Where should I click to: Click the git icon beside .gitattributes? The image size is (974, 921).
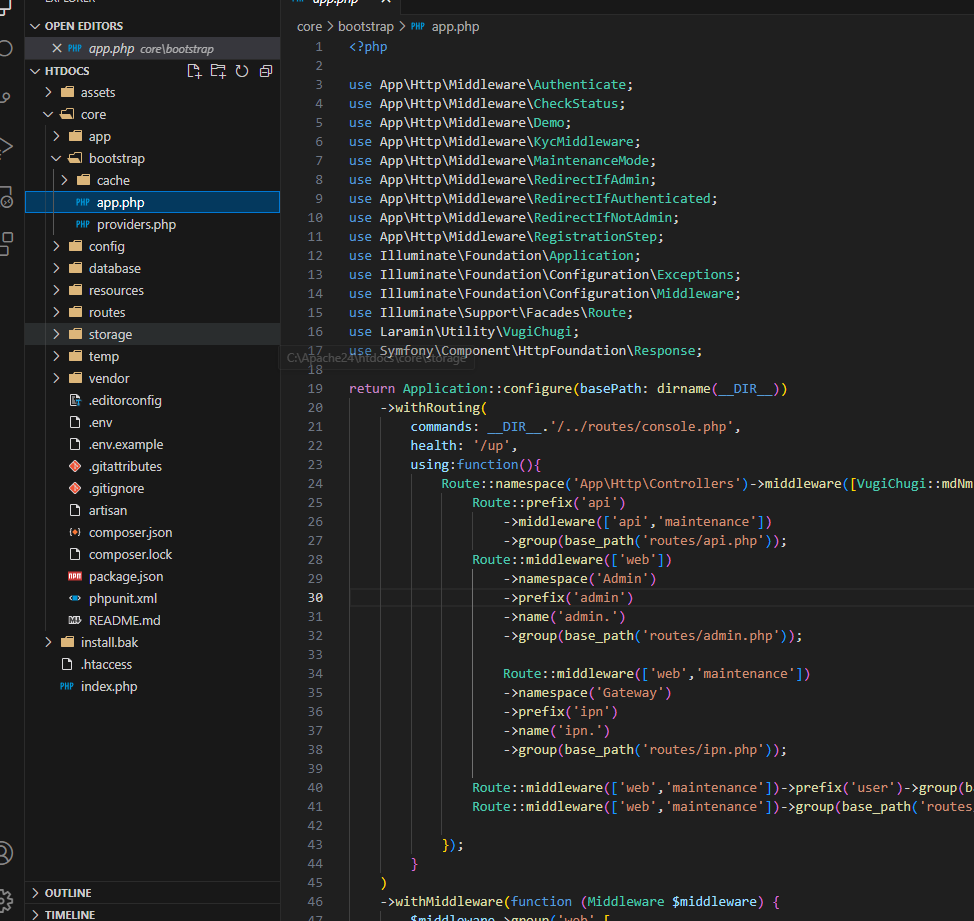[75, 466]
